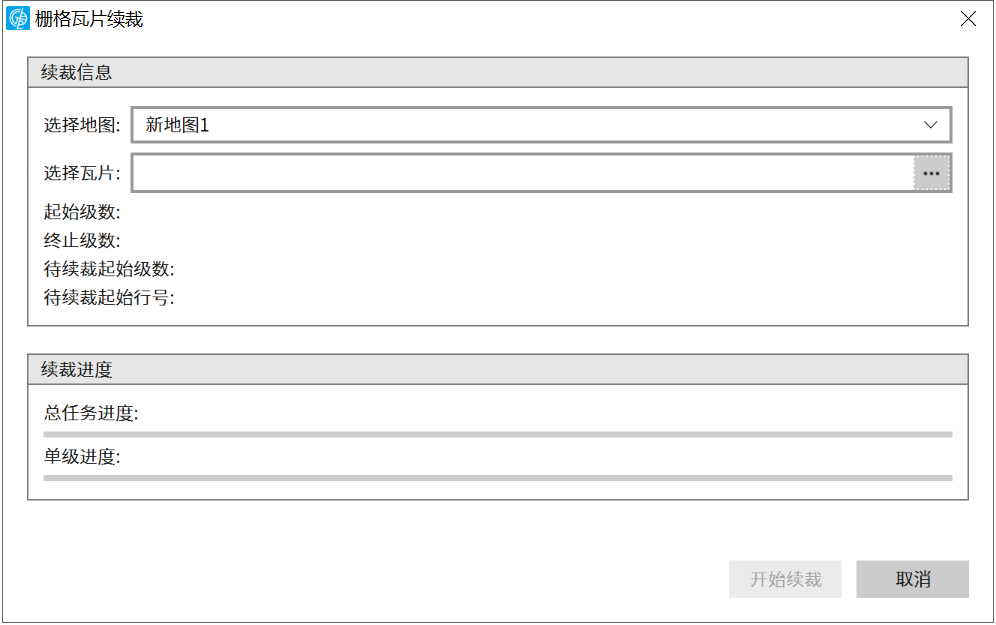Screen dimensions: 996x625
Task: Click the 起始级数 label
Action: pos(82,212)
